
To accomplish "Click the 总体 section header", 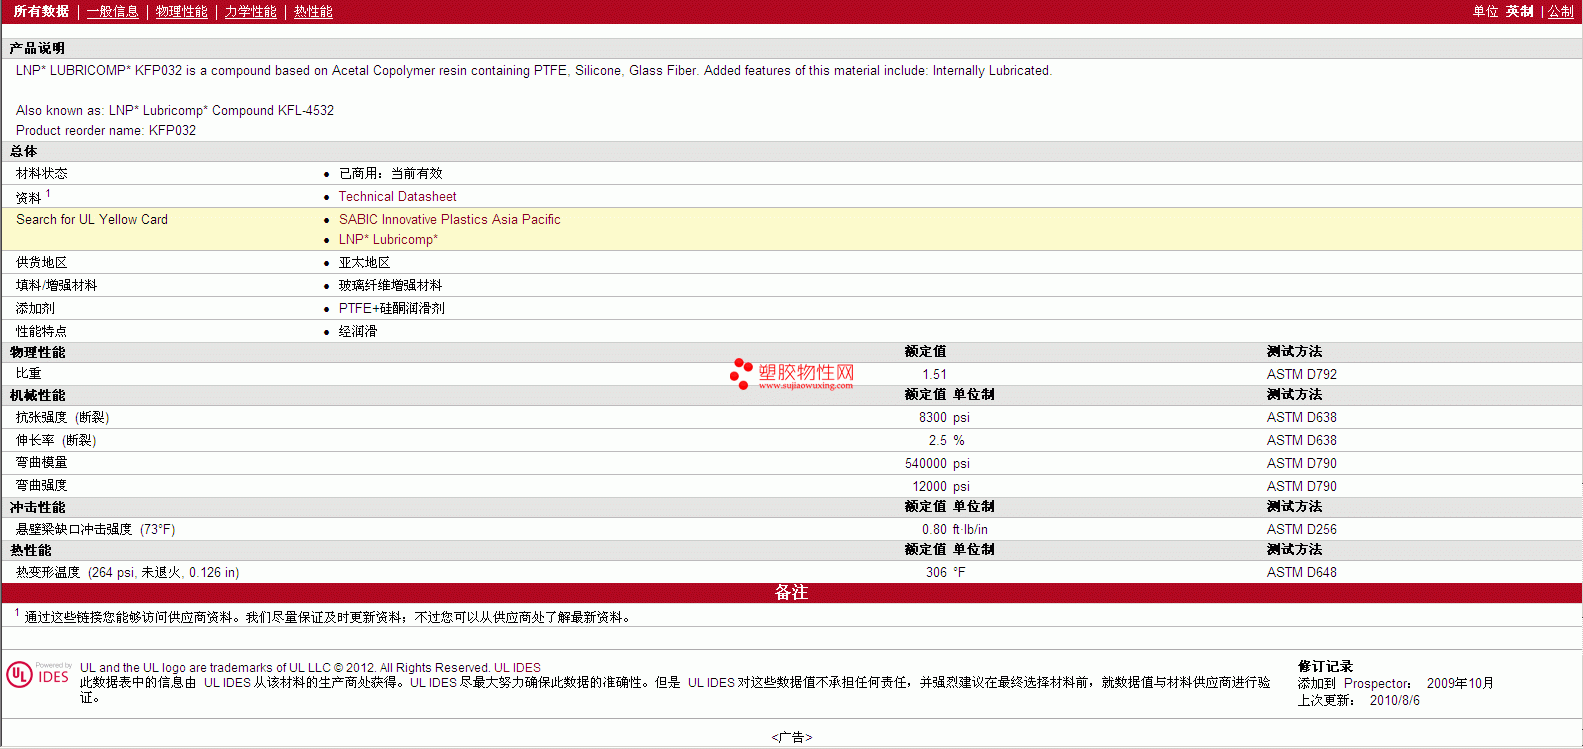I will pos(23,151).
